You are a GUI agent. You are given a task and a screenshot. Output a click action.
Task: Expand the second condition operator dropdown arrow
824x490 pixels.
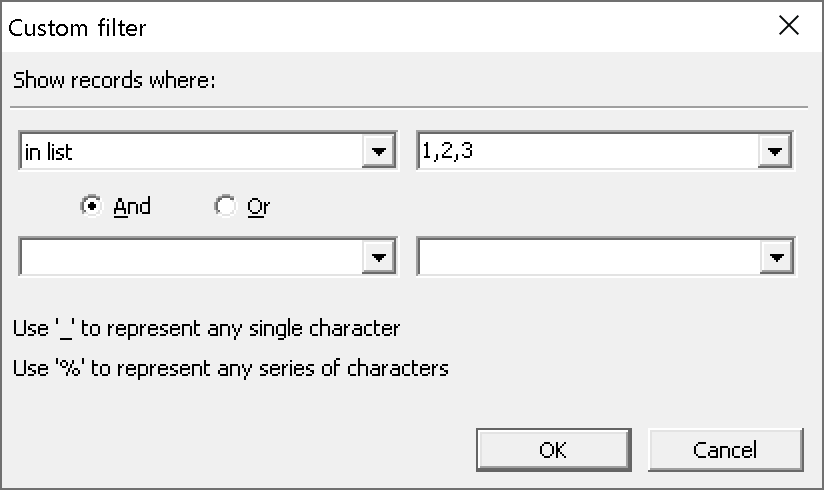coord(378,257)
